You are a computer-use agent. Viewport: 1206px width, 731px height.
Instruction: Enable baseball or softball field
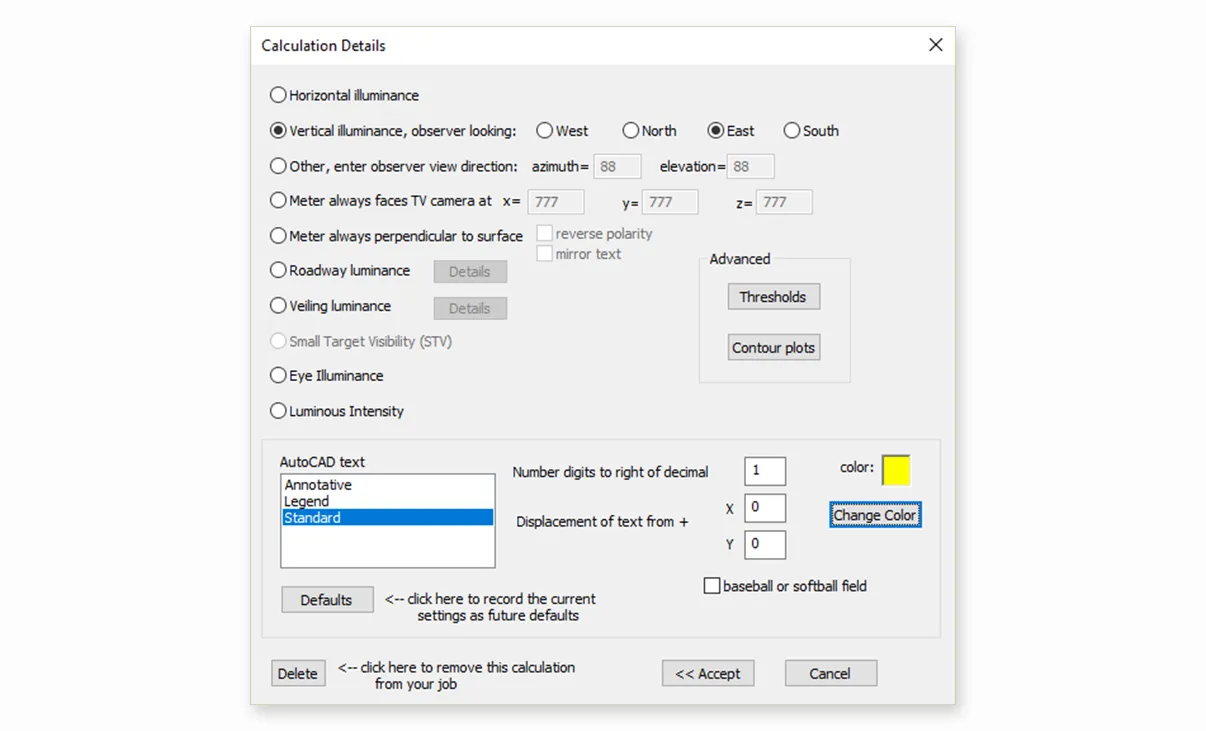[713, 586]
